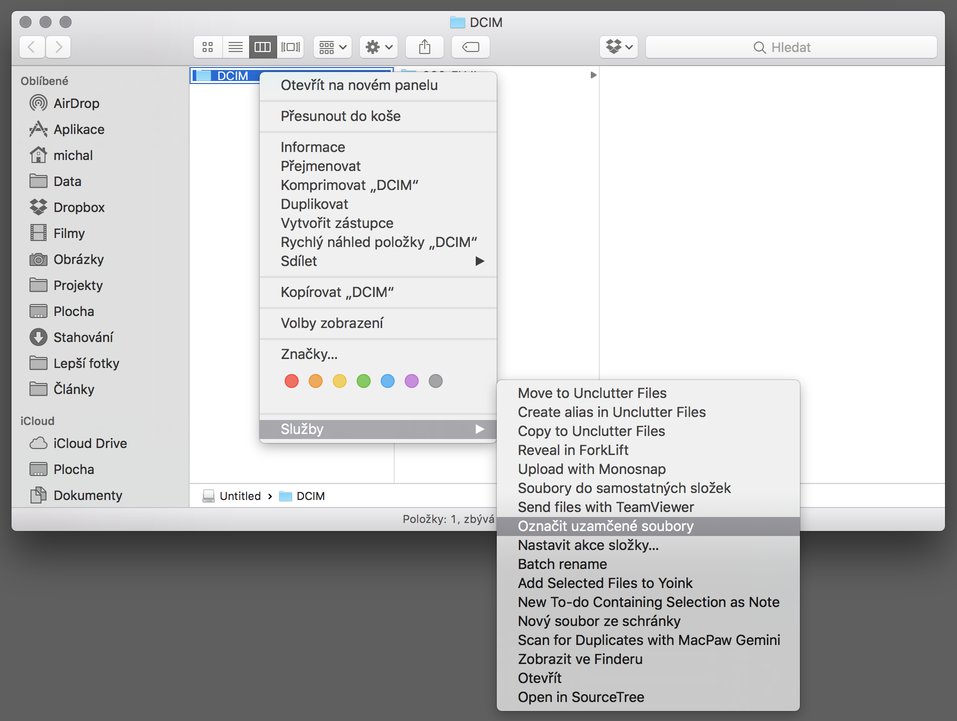Open Obrázky in sidebar
The width and height of the screenshot is (957, 721).
(67, 259)
